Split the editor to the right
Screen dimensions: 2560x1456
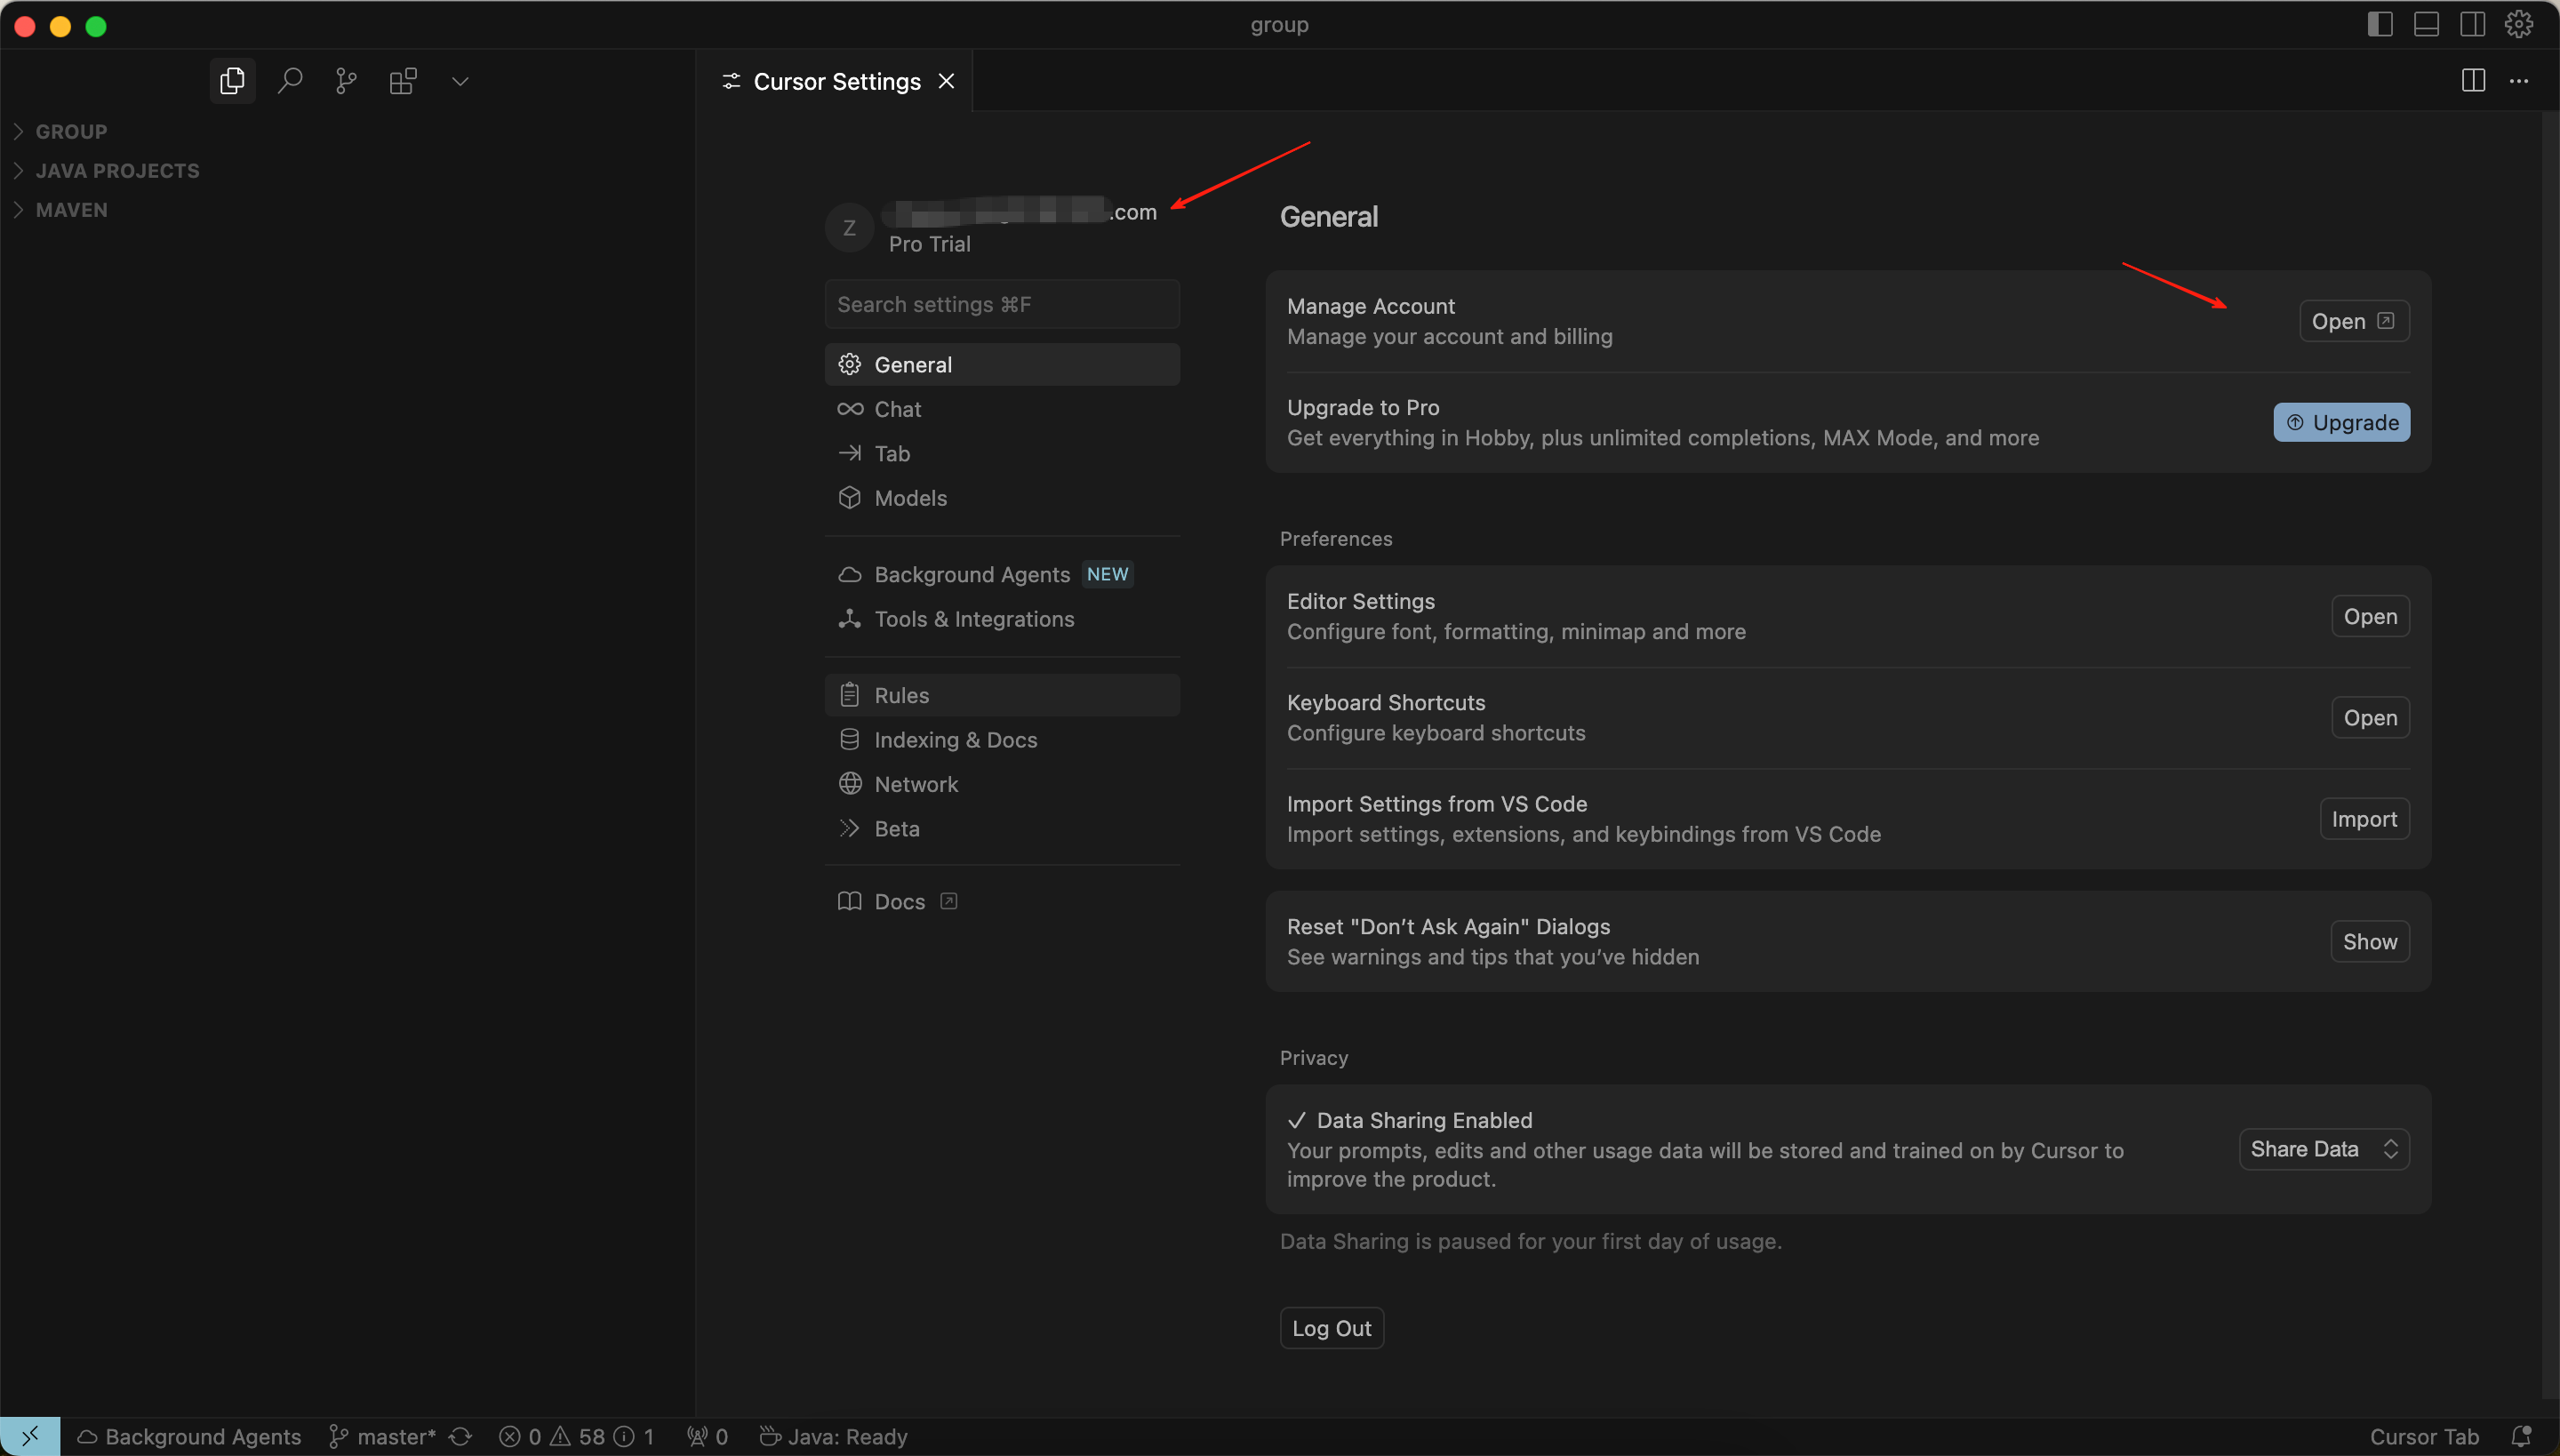[x=2473, y=81]
